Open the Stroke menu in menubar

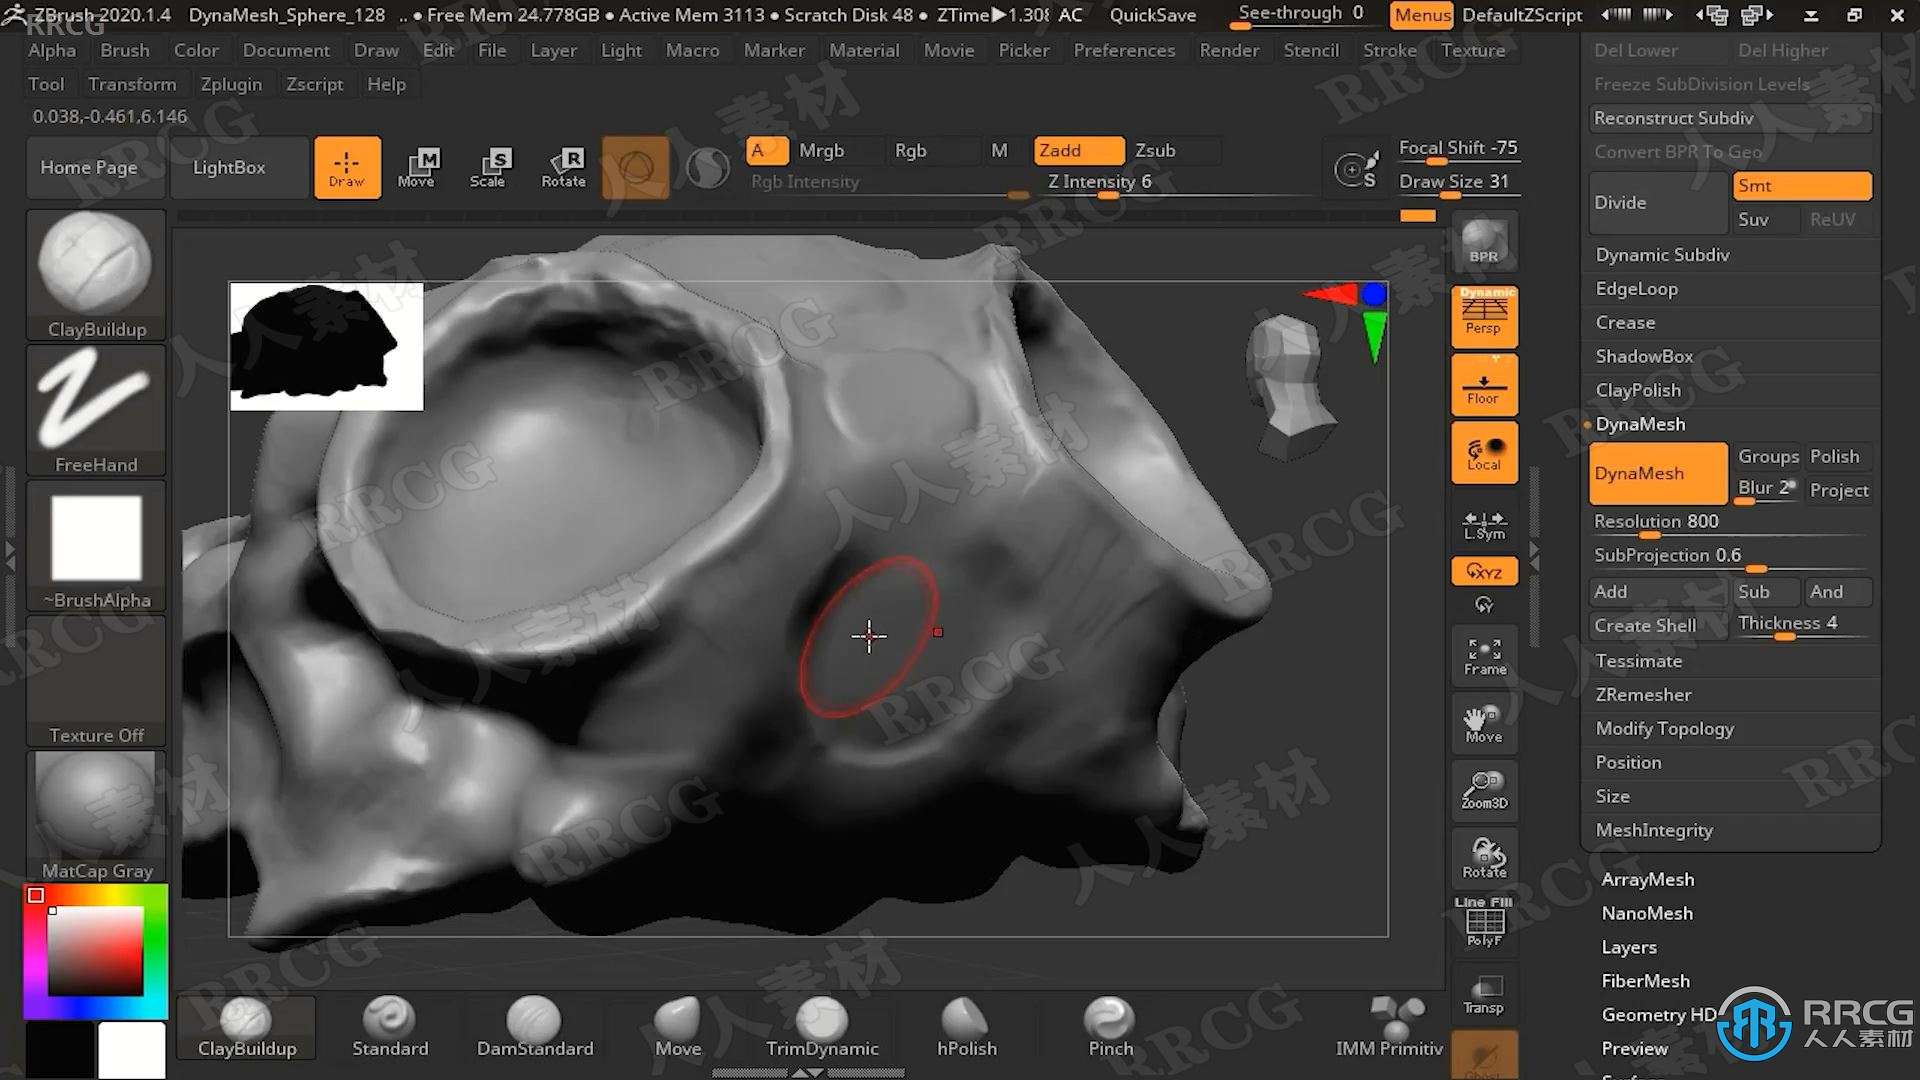[x=1391, y=50]
